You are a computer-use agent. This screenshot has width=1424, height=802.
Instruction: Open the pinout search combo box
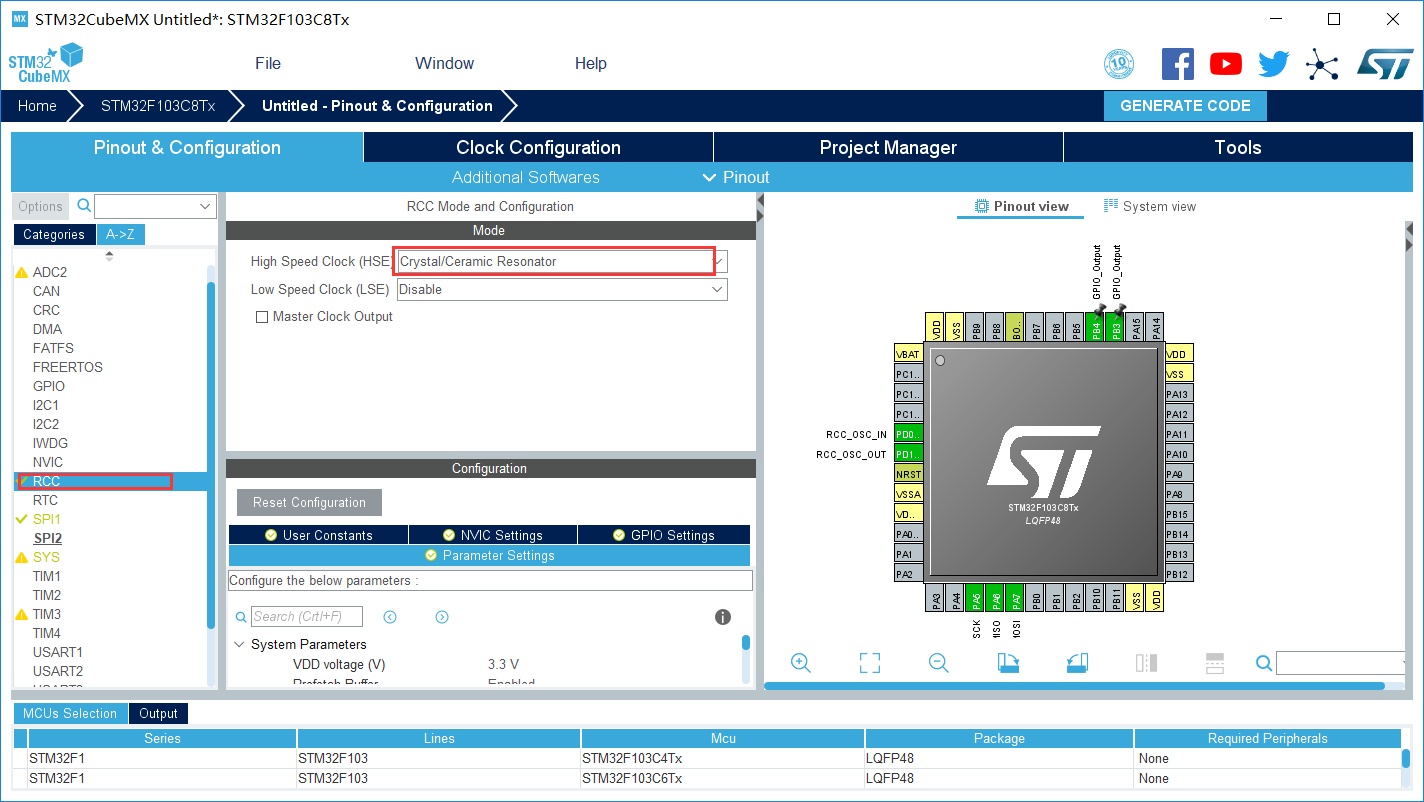(1342, 663)
